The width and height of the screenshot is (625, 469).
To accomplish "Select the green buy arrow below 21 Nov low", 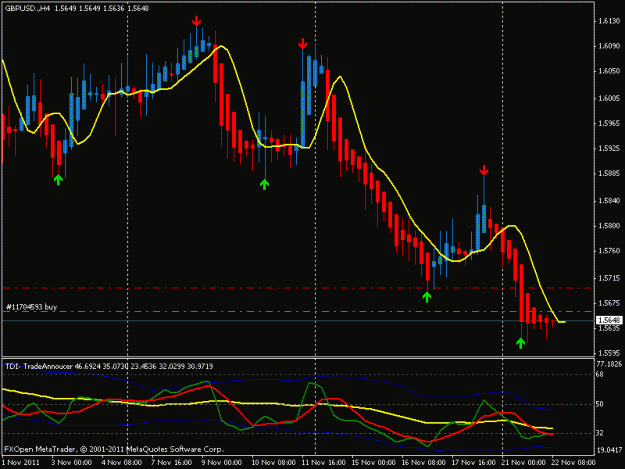I will (521, 343).
